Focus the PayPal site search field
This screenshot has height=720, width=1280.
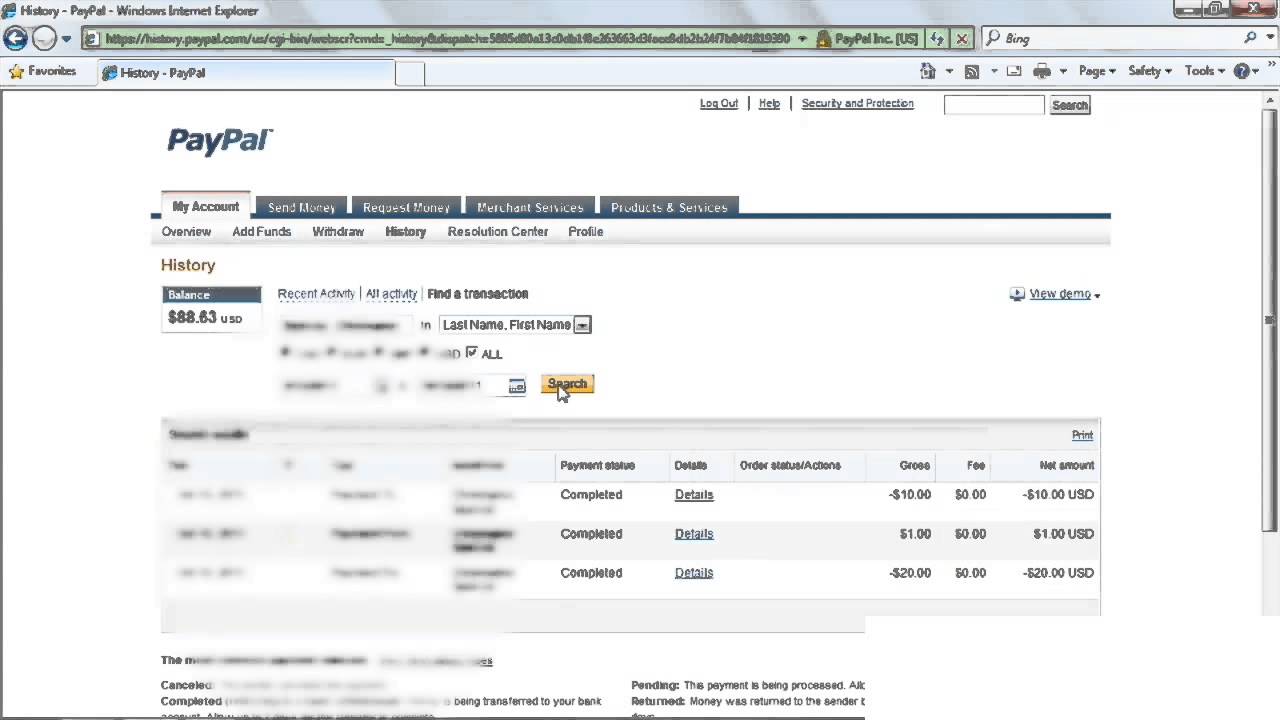(994, 105)
